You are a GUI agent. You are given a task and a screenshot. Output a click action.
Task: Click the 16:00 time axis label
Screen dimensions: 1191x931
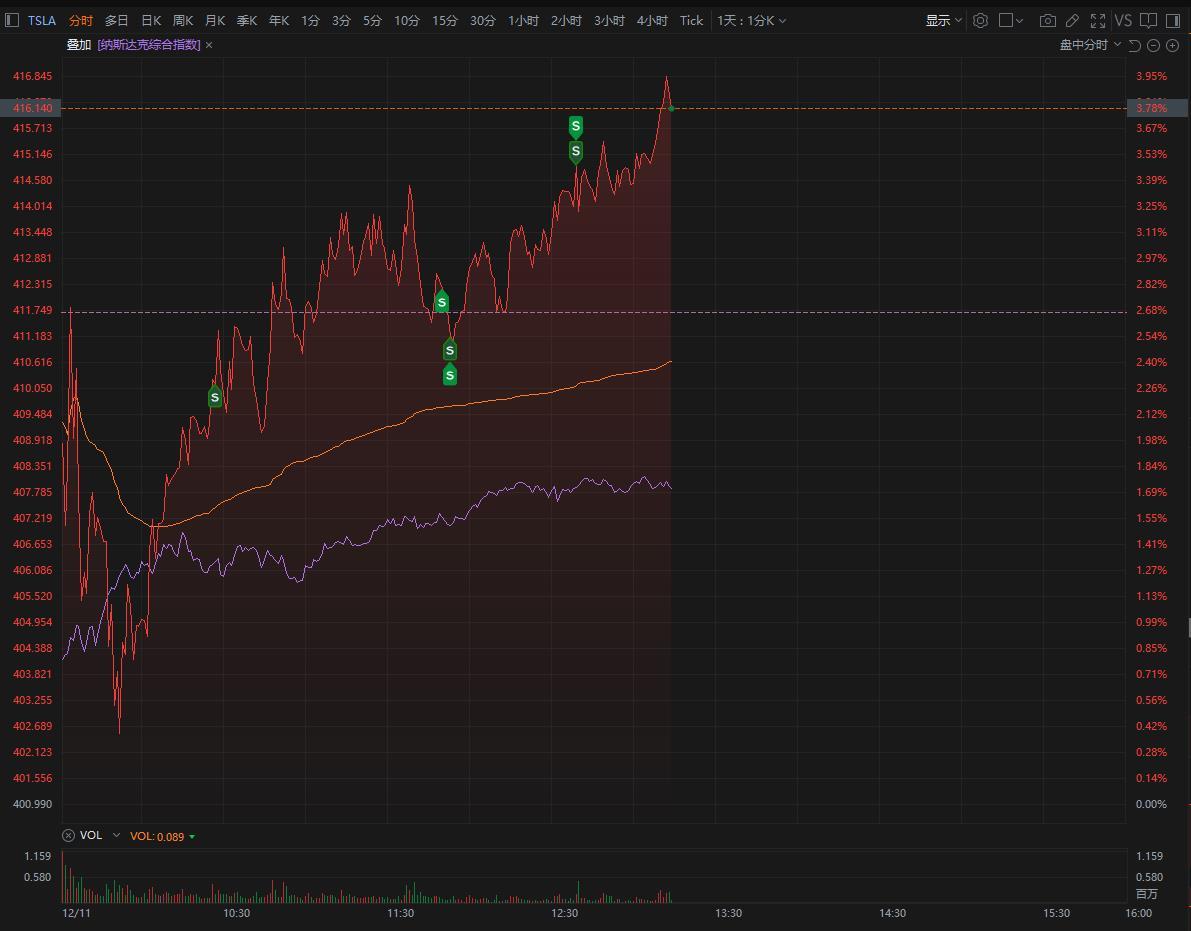[1139, 913]
